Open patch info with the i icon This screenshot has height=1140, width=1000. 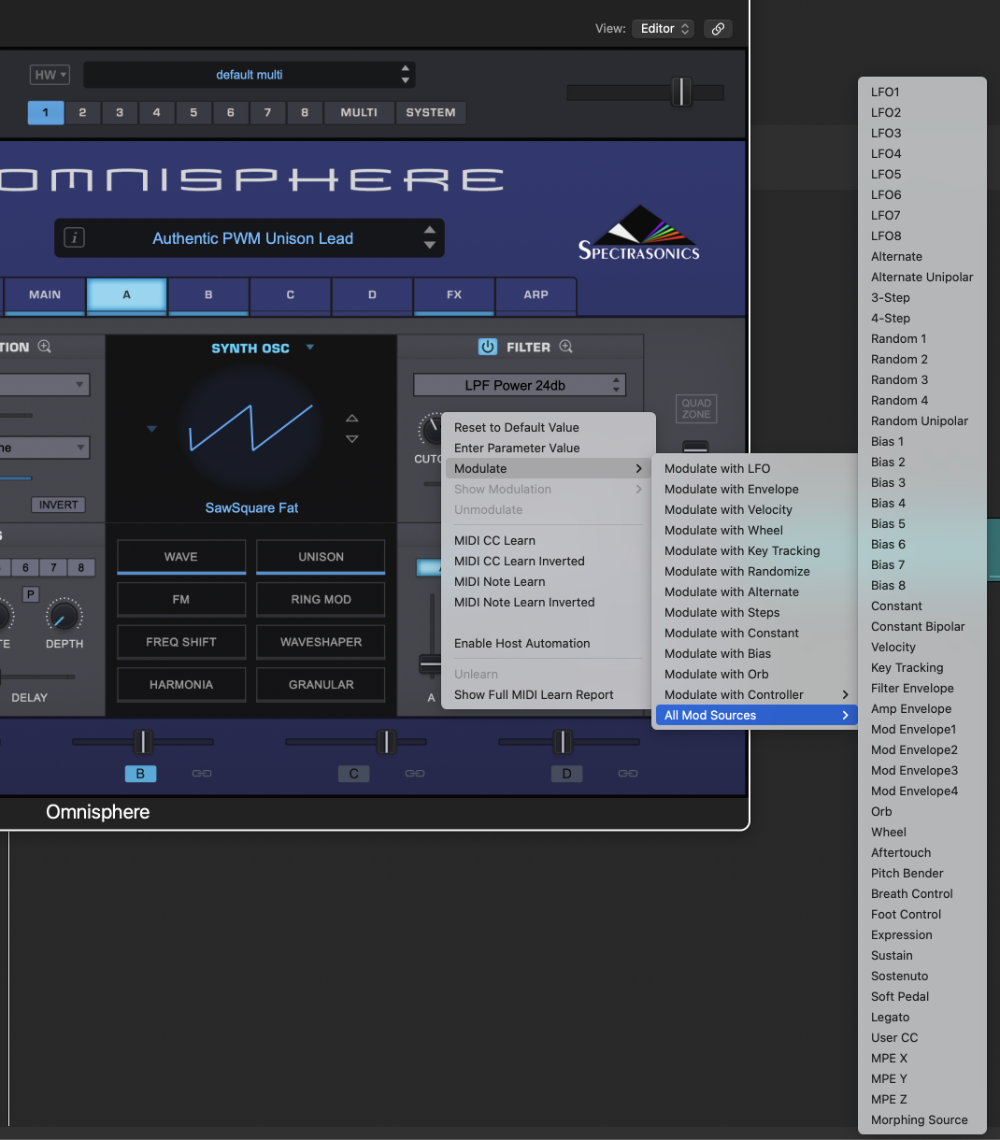coord(74,238)
